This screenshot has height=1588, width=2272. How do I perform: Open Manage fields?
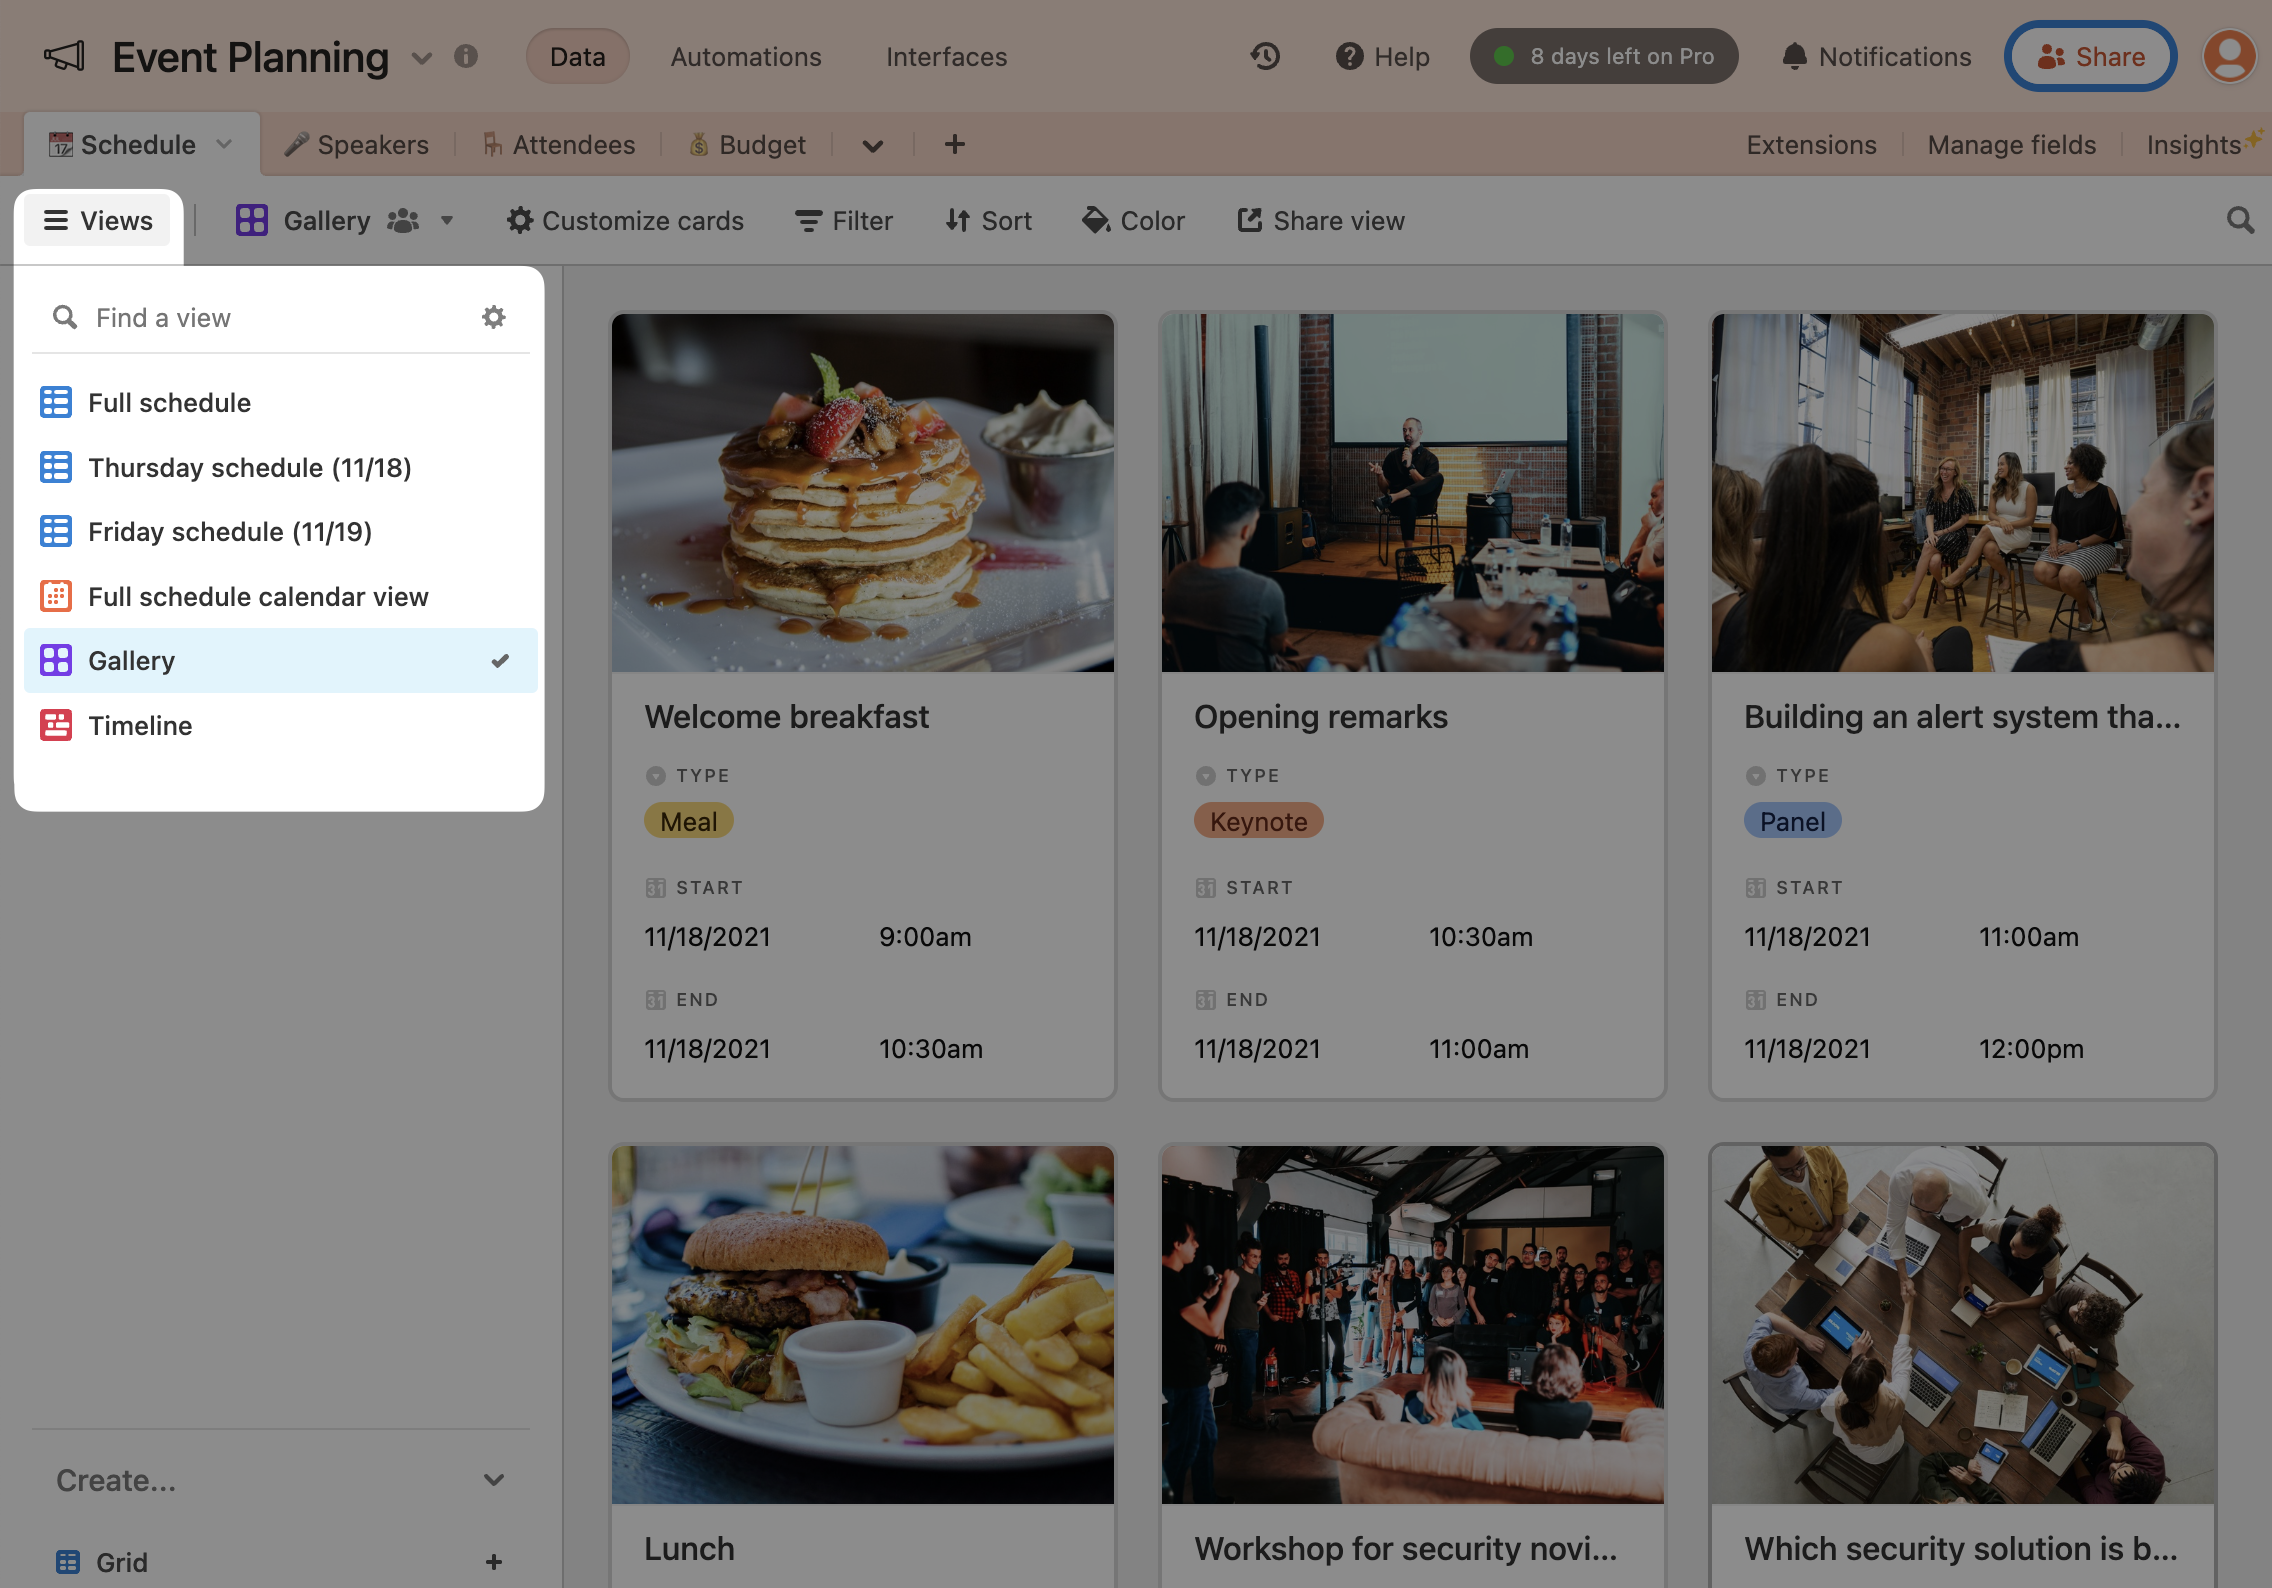pyautogui.click(x=2011, y=144)
